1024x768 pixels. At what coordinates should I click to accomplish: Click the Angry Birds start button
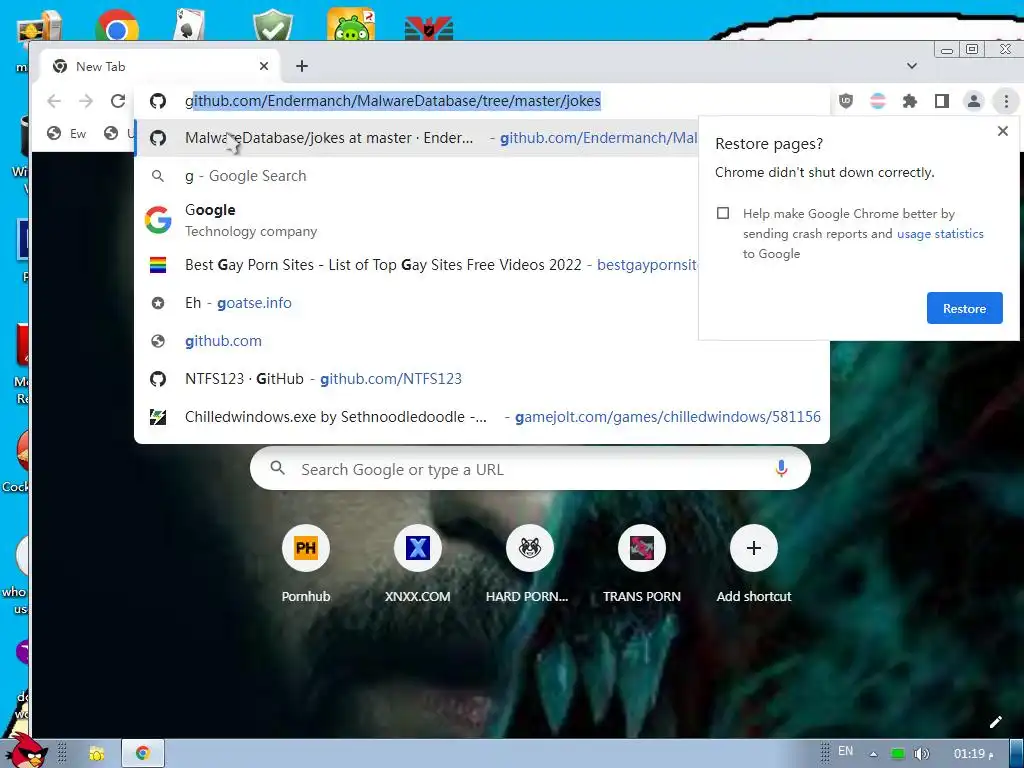pyautogui.click(x=25, y=751)
